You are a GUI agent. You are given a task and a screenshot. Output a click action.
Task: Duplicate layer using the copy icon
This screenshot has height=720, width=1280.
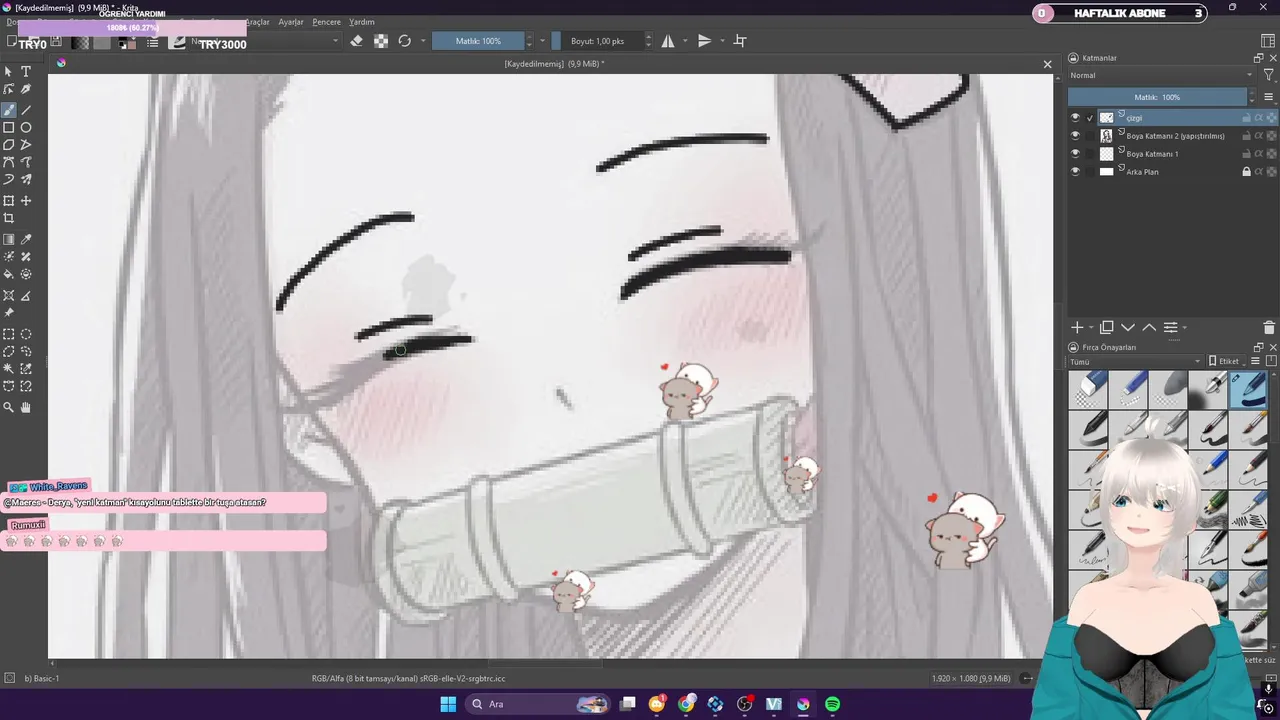pos(1107,328)
